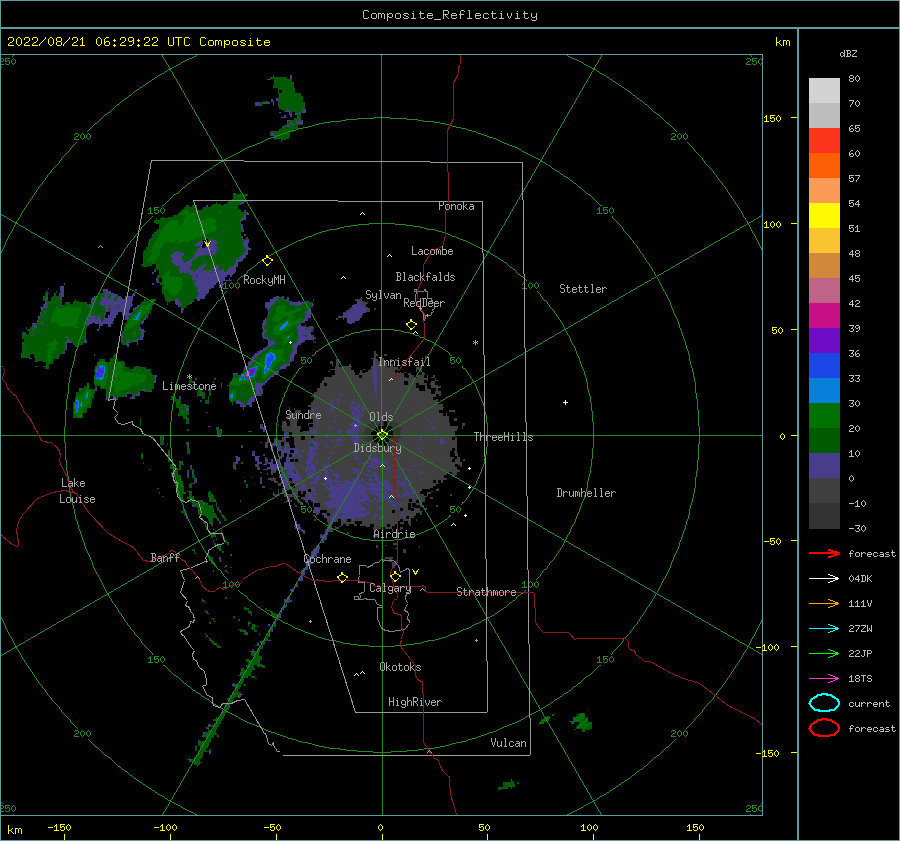Click the red forecast arrow legend icon

click(824, 553)
